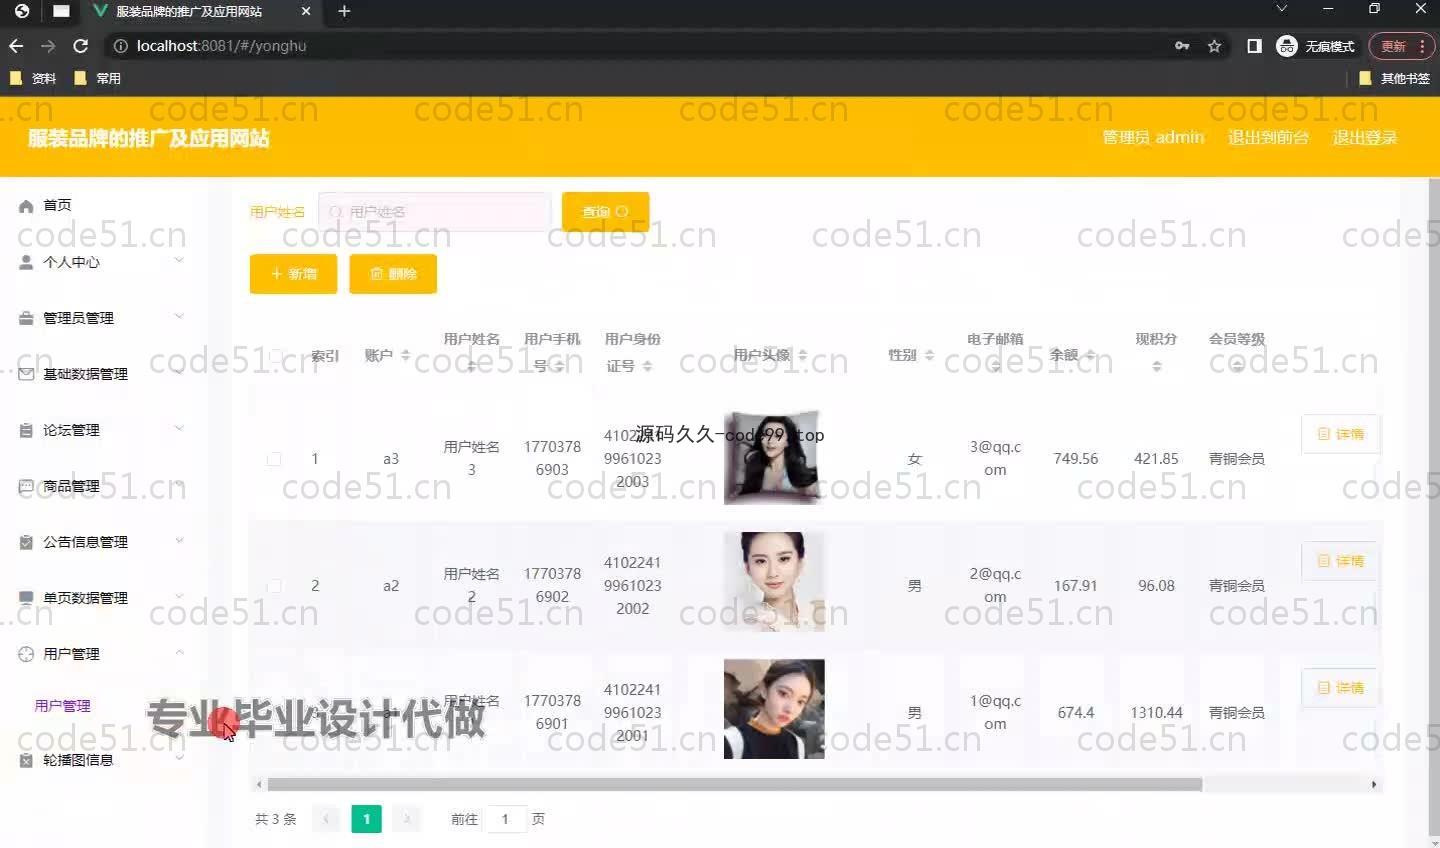Click the 基础数据管理 envelope icon
The height and width of the screenshot is (848, 1440).
click(x=26, y=374)
